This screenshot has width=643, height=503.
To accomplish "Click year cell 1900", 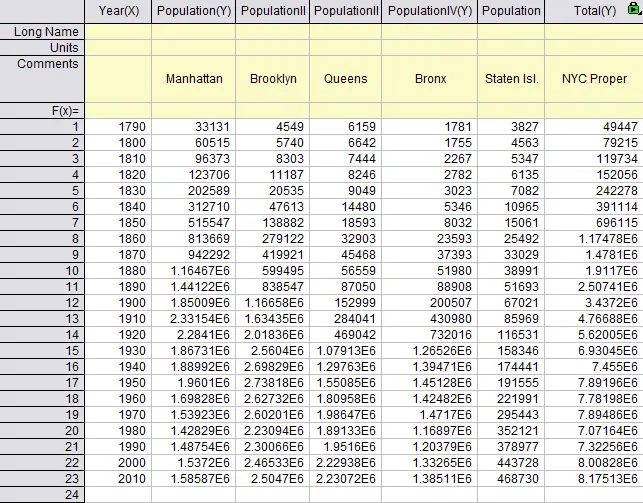I will pos(118,303).
